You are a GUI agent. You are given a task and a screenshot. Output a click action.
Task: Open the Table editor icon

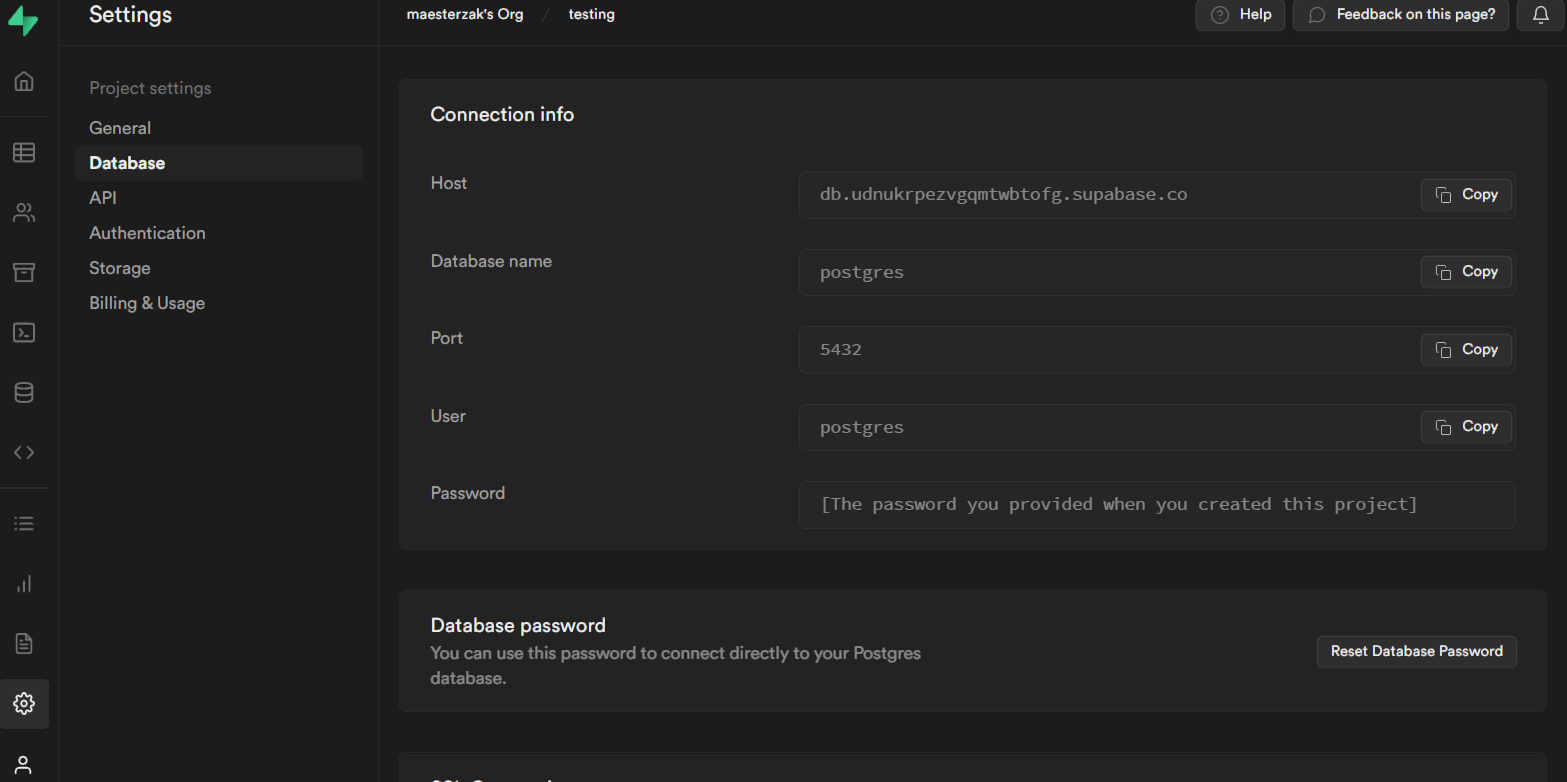[x=24, y=152]
